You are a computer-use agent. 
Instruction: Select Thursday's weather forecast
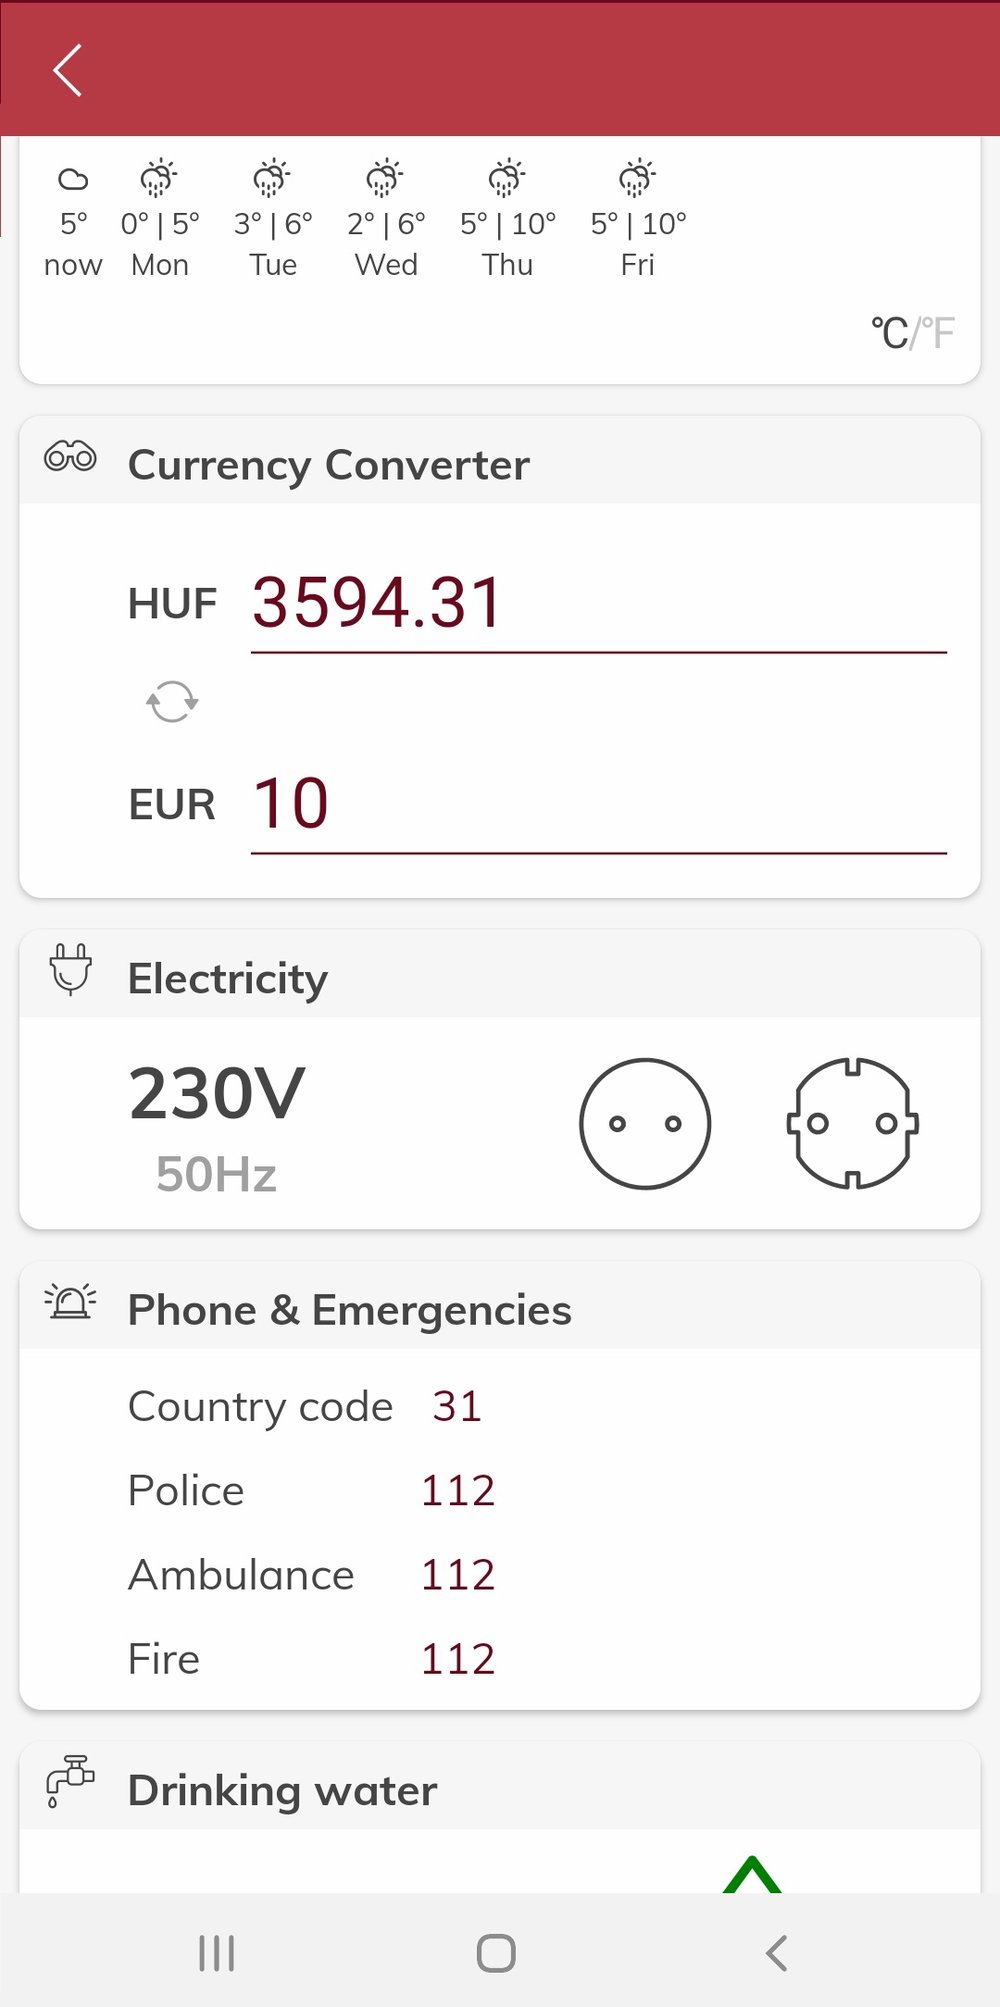[x=507, y=220]
